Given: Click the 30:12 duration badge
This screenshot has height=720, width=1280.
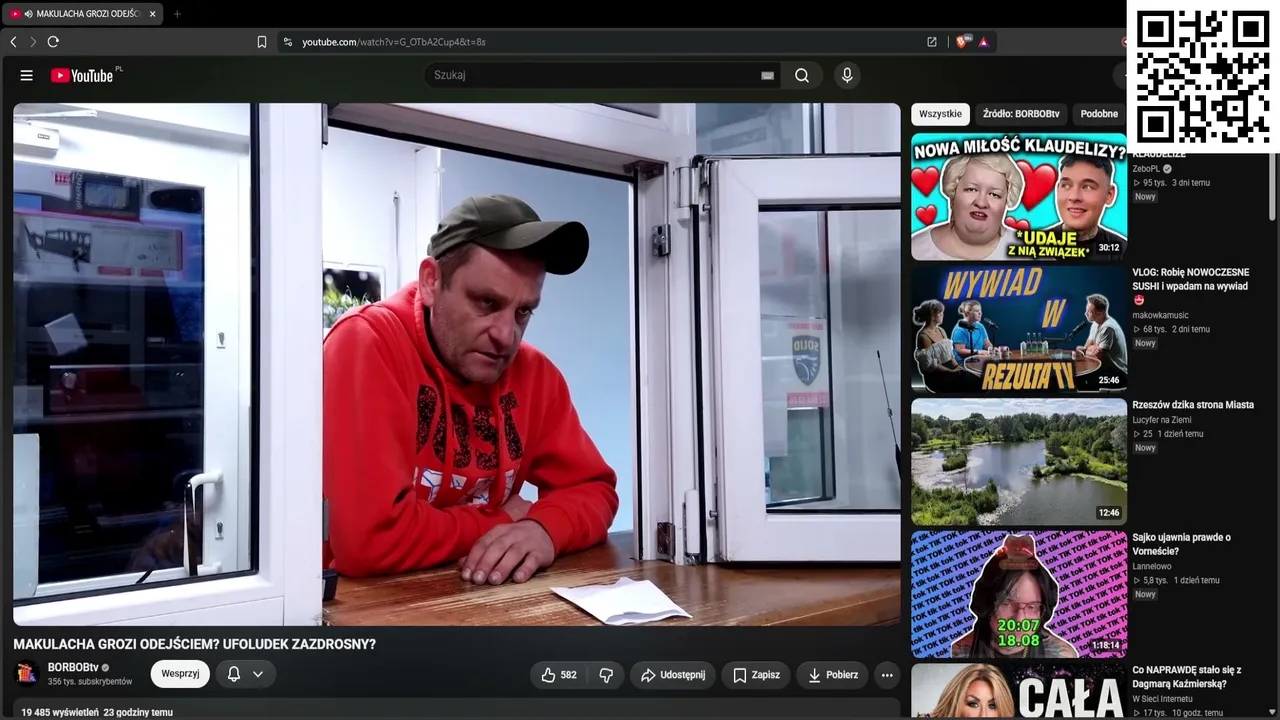Looking at the screenshot, I should click(1109, 248).
